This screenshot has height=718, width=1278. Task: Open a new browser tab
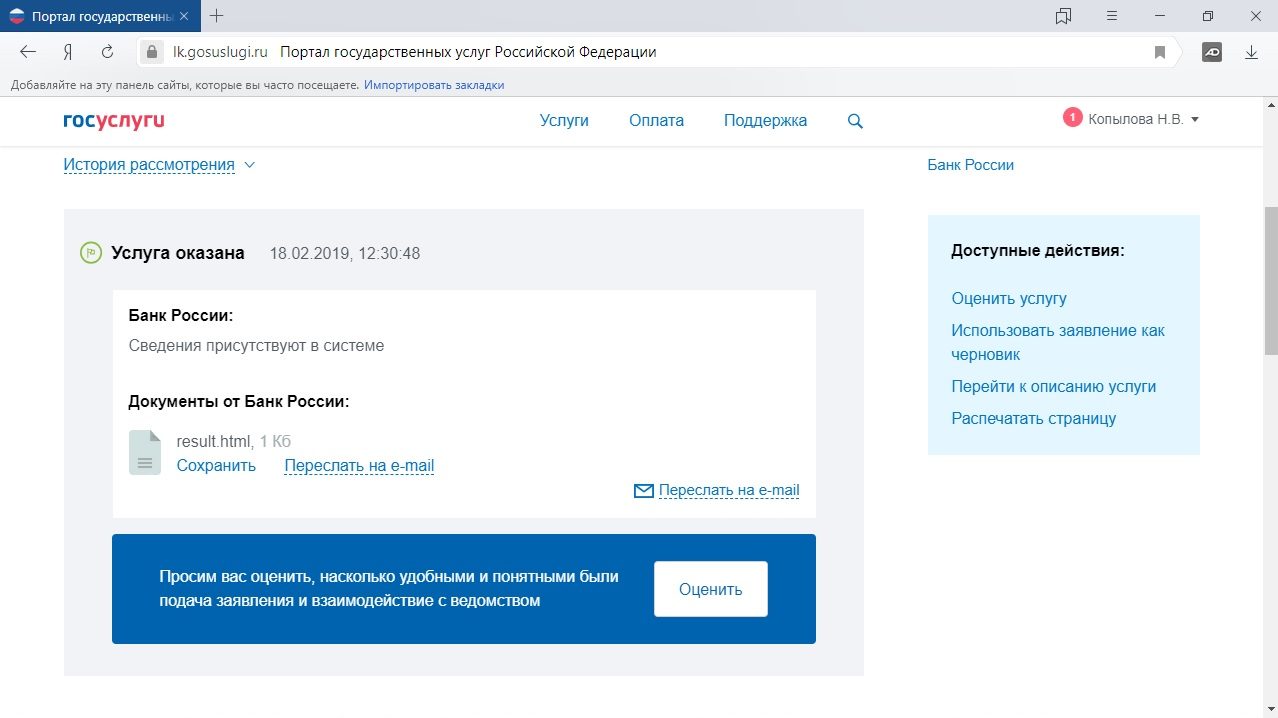(x=217, y=16)
